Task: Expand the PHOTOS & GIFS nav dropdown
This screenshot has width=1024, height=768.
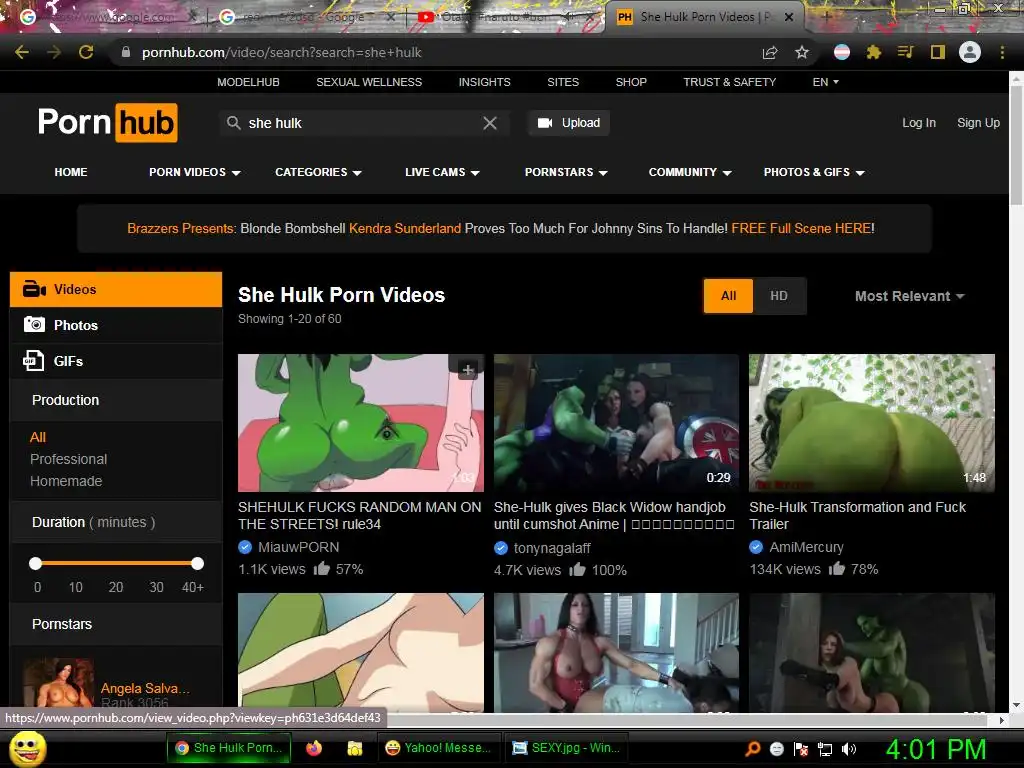Action: click(814, 172)
